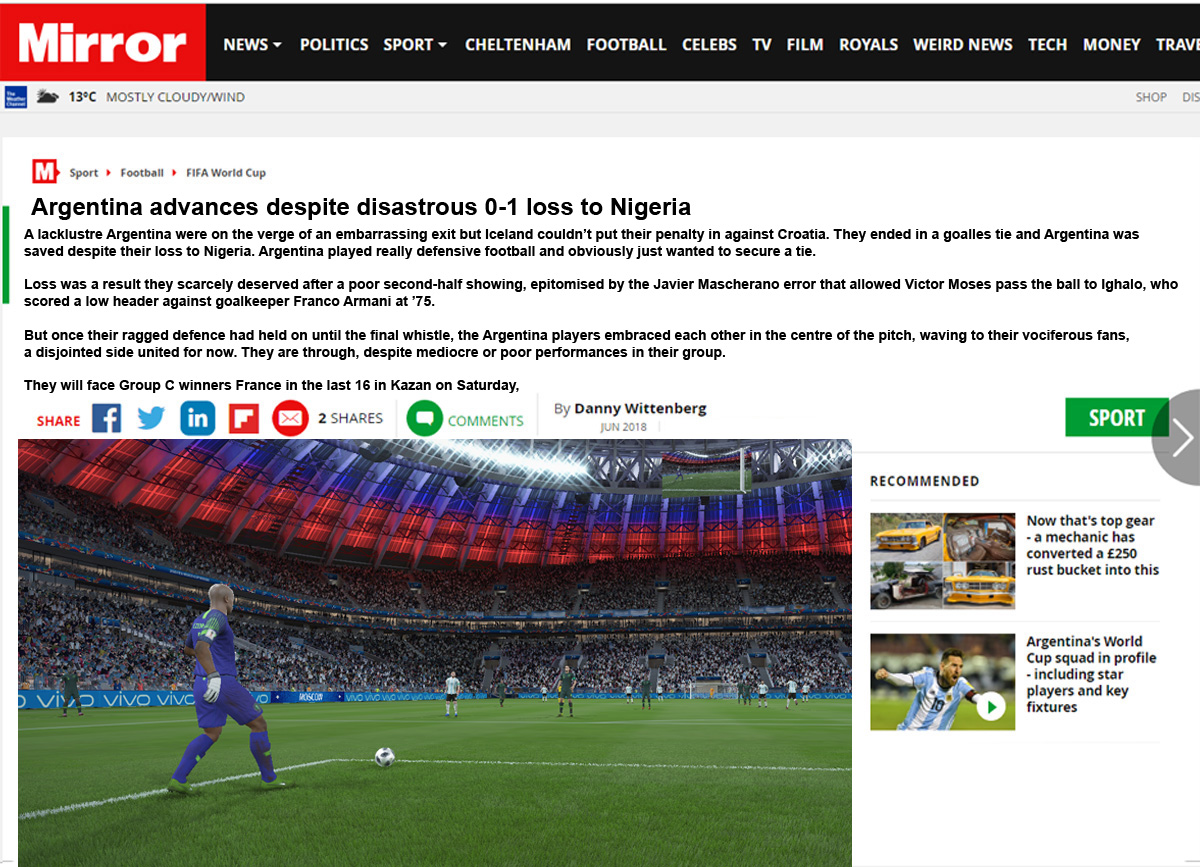This screenshot has width=1200, height=867.
Task: Share article on Facebook
Action: coord(107,418)
